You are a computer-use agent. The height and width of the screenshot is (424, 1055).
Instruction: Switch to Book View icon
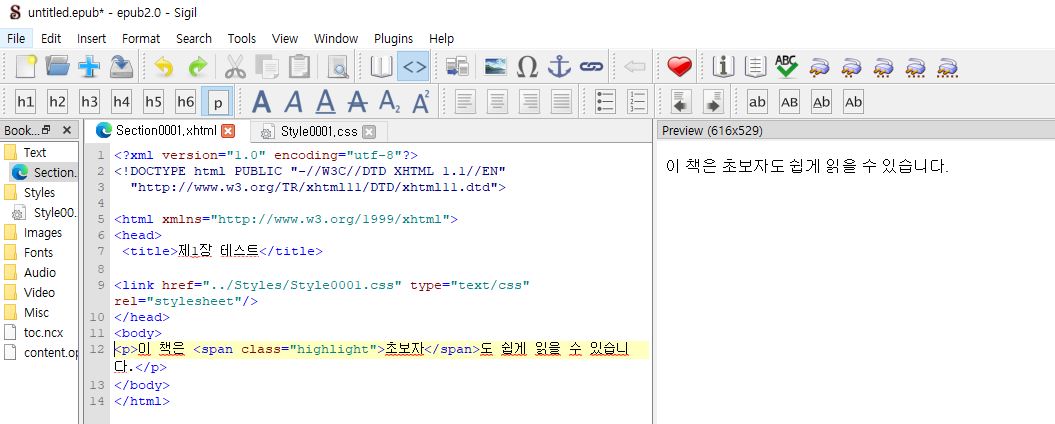(381, 67)
